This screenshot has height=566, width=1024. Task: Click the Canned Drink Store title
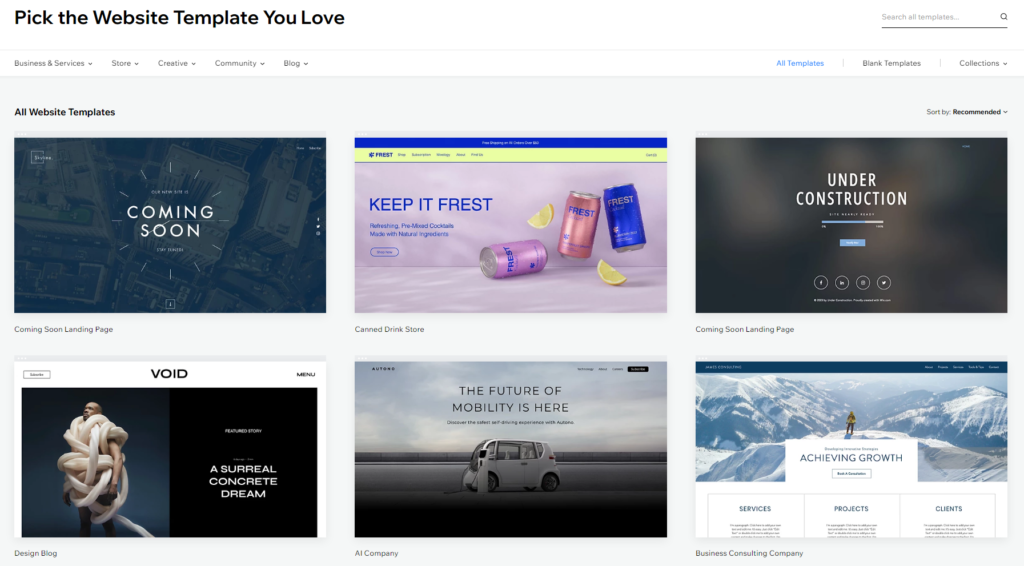389,329
